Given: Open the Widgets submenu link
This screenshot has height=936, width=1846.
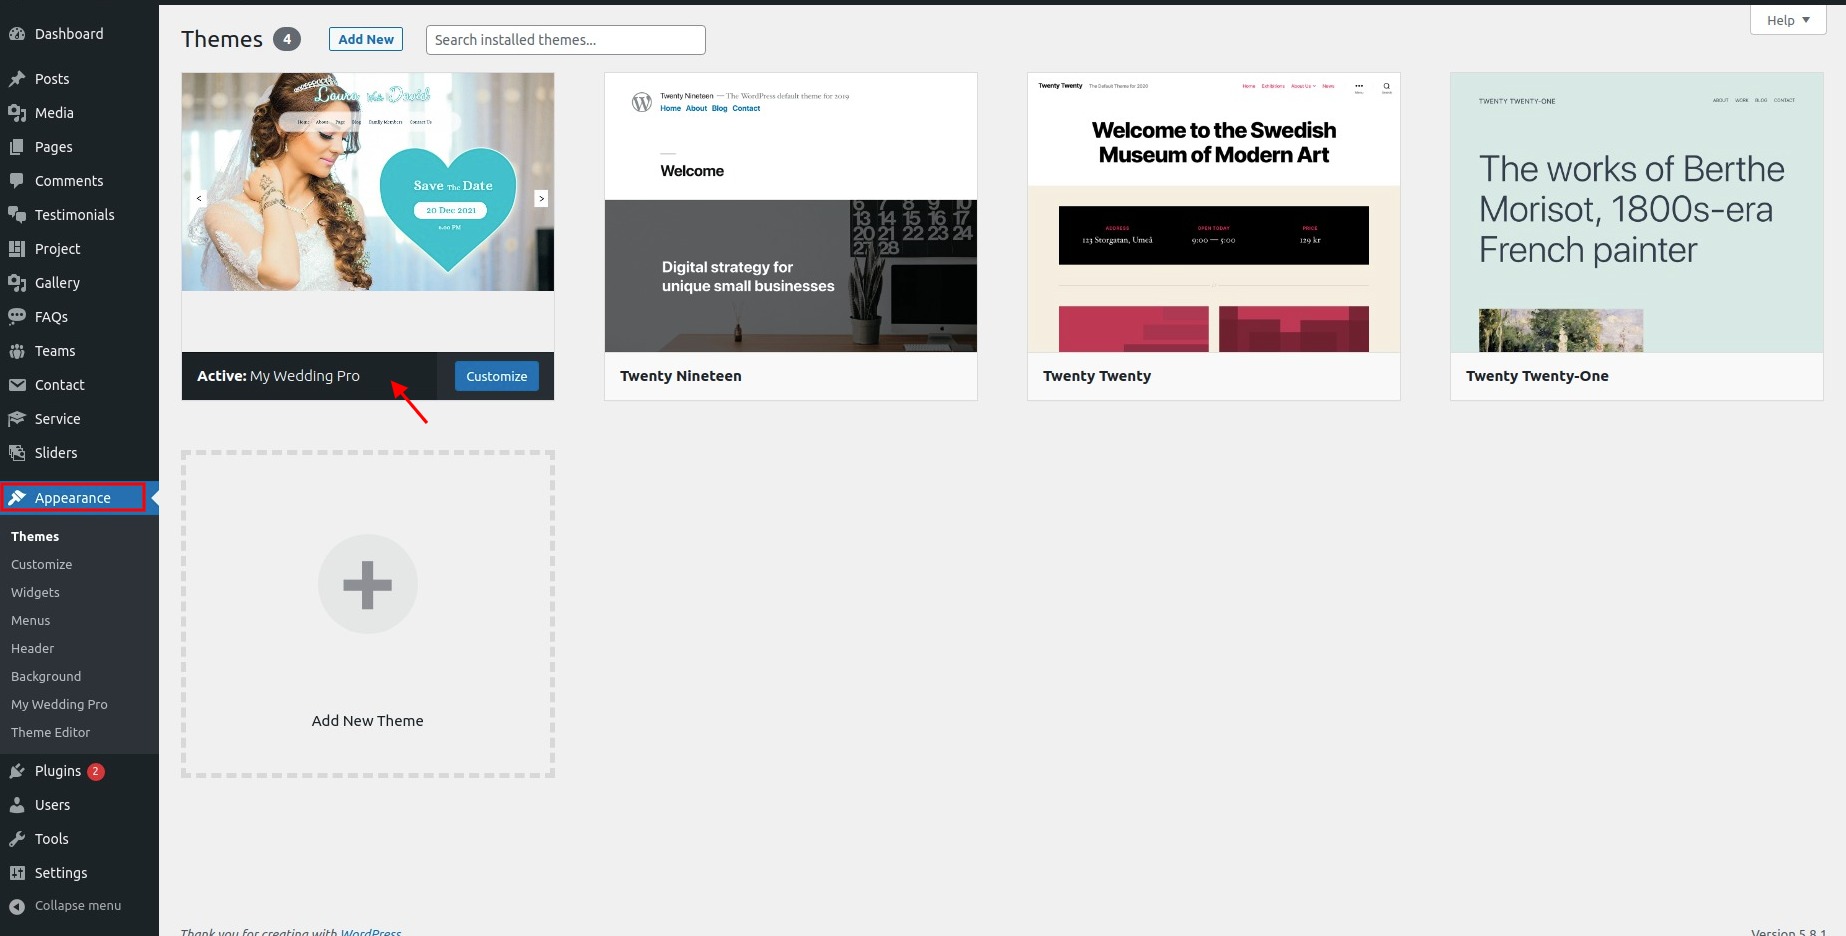Looking at the screenshot, I should tap(35, 593).
